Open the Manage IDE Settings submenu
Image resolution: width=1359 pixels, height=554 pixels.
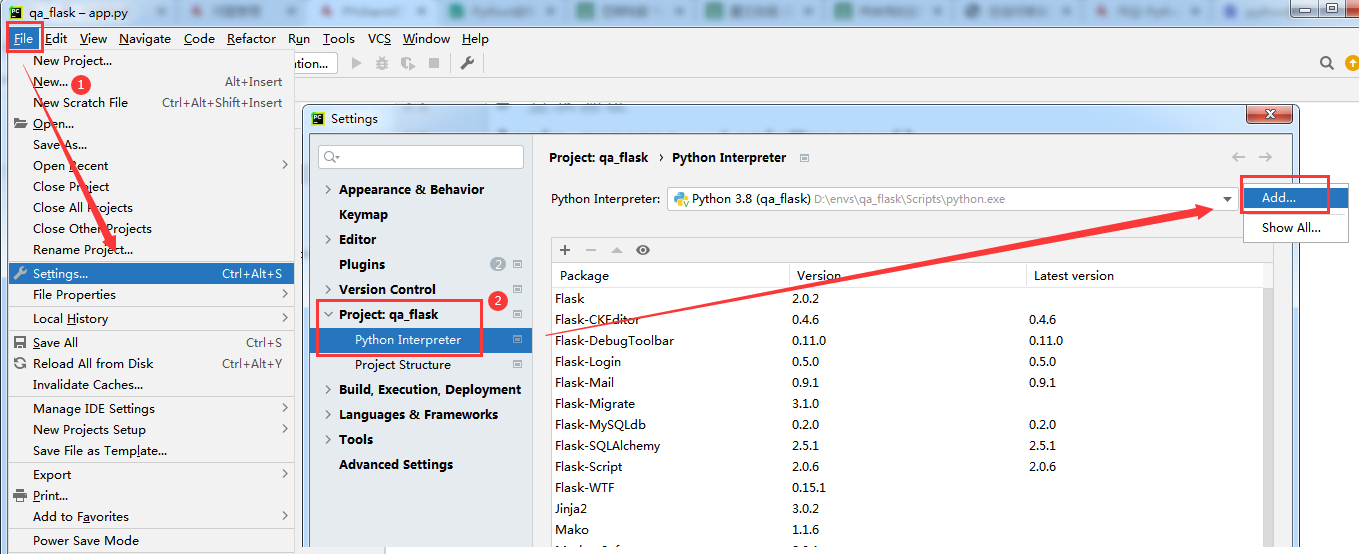(x=151, y=408)
